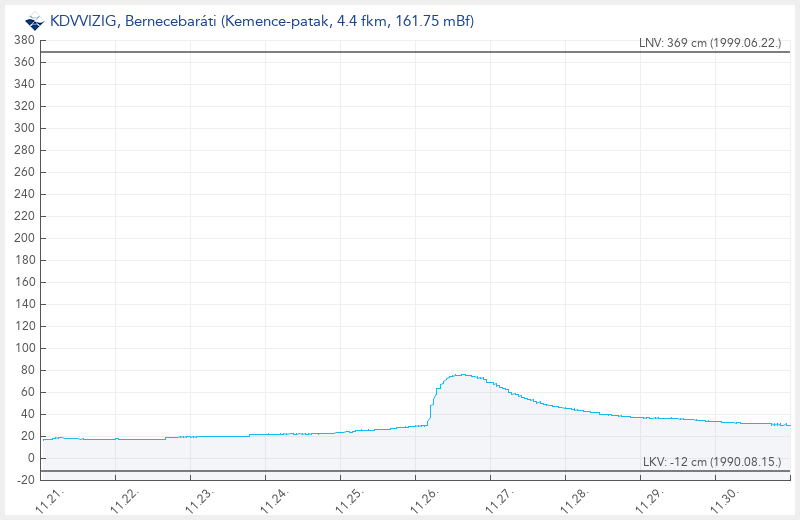This screenshot has width=800, height=520.
Task: Select the 11.28. date tick label
Action: [575, 501]
